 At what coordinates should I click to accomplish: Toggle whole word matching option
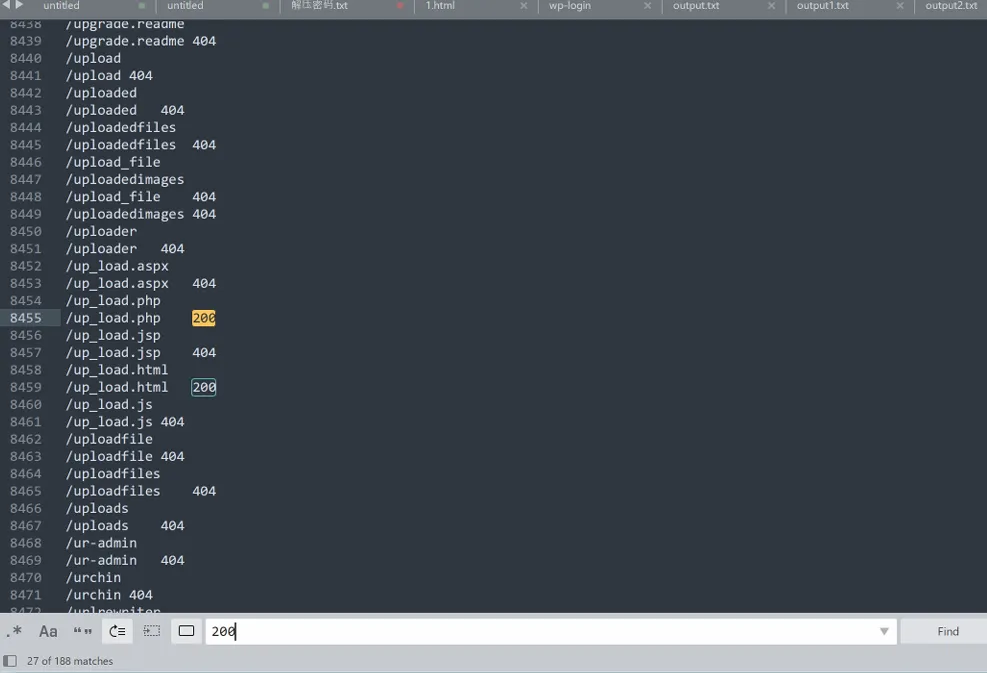click(82, 631)
